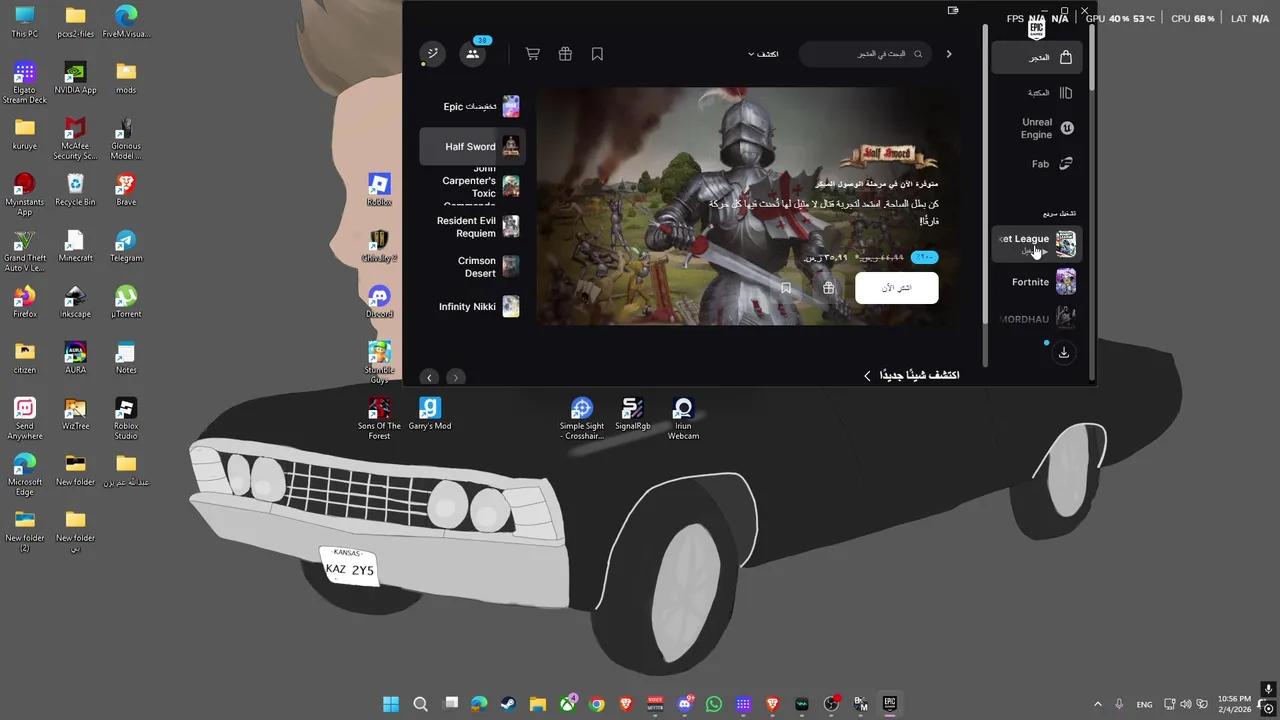
Task: Open the profile avatar in Epic launcher
Action: click(x=432, y=54)
